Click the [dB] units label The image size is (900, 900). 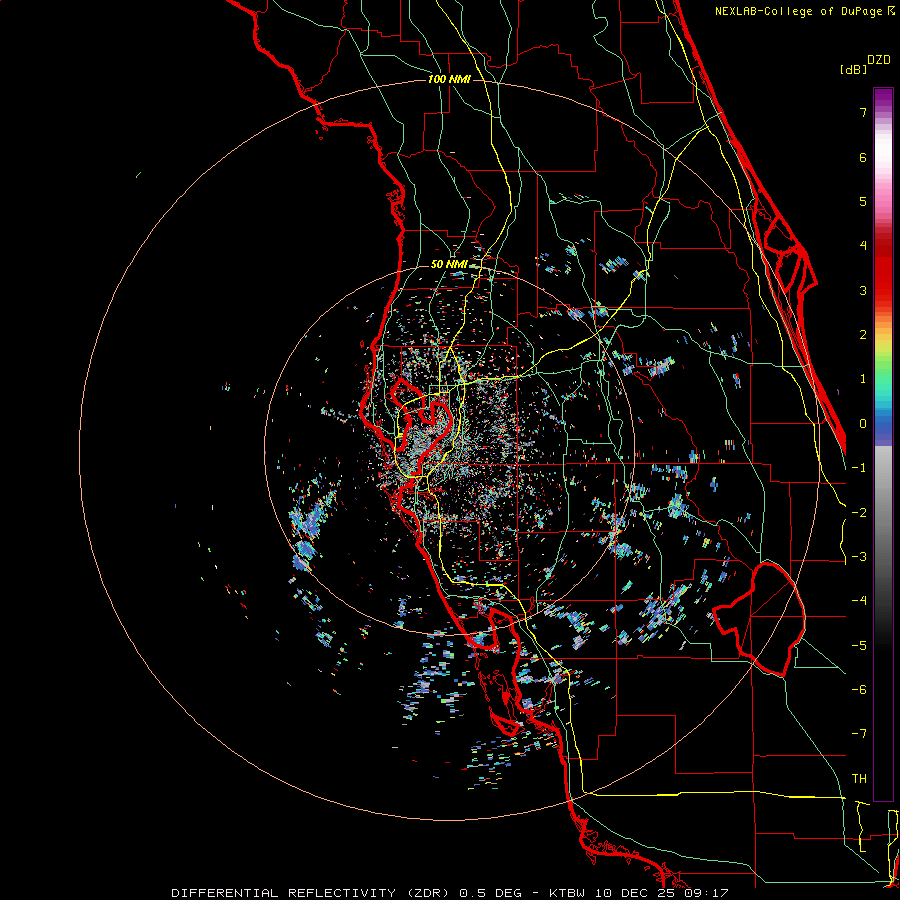coord(854,70)
